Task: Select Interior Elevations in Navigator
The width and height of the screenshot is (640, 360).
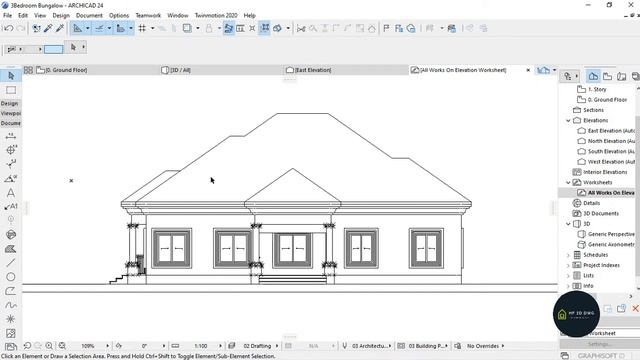Action: (600, 172)
